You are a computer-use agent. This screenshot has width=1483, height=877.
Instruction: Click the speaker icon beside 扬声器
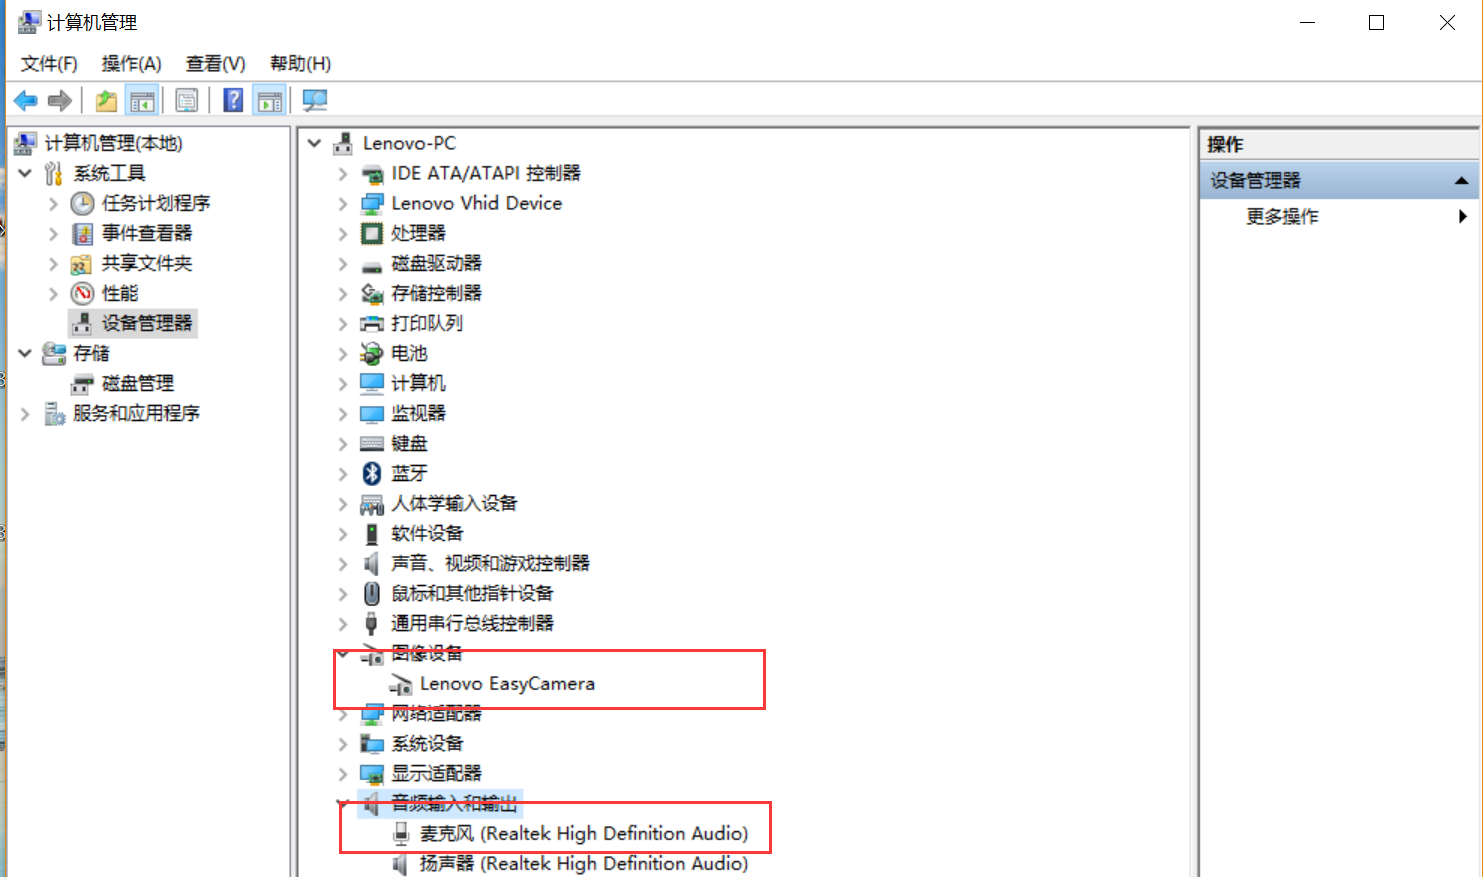[x=400, y=863]
